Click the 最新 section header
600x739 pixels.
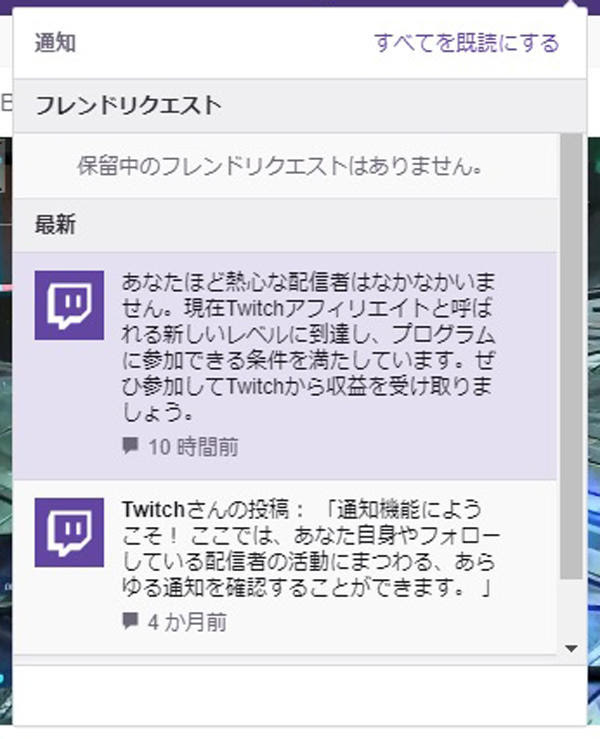pyautogui.click(x=285, y=225)
